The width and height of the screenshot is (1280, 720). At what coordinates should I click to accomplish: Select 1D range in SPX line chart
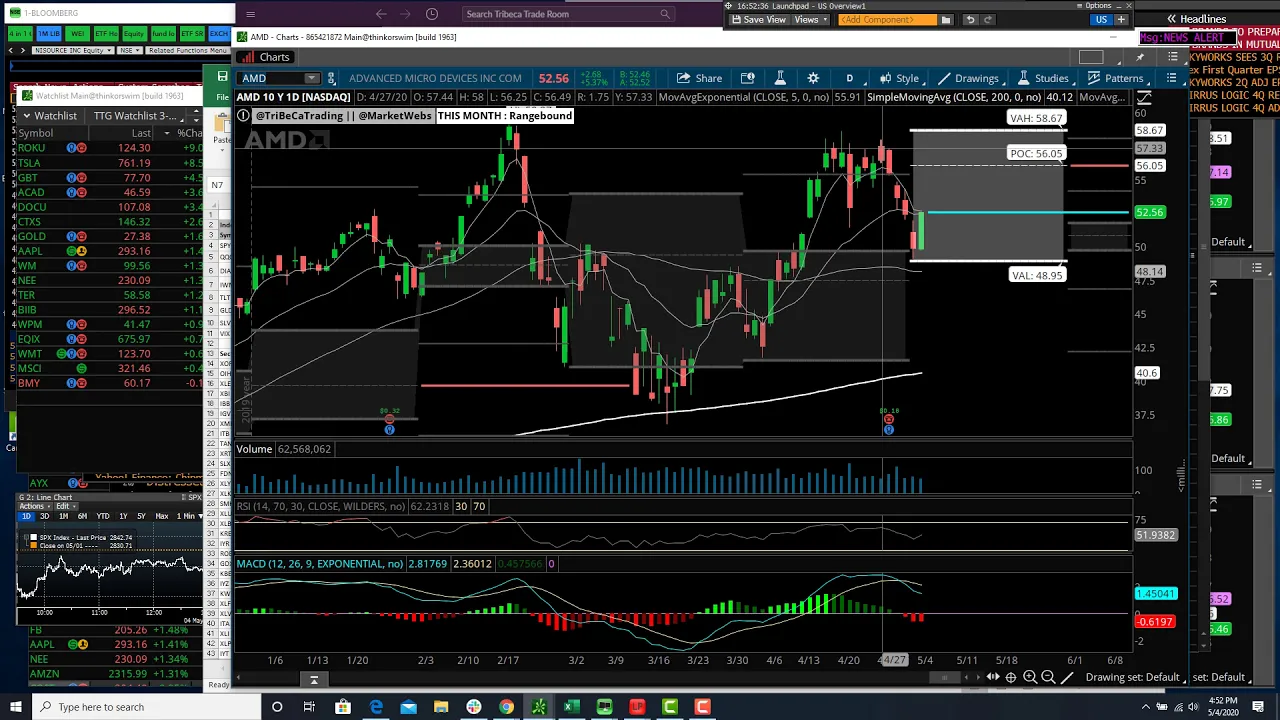[26, 516]
